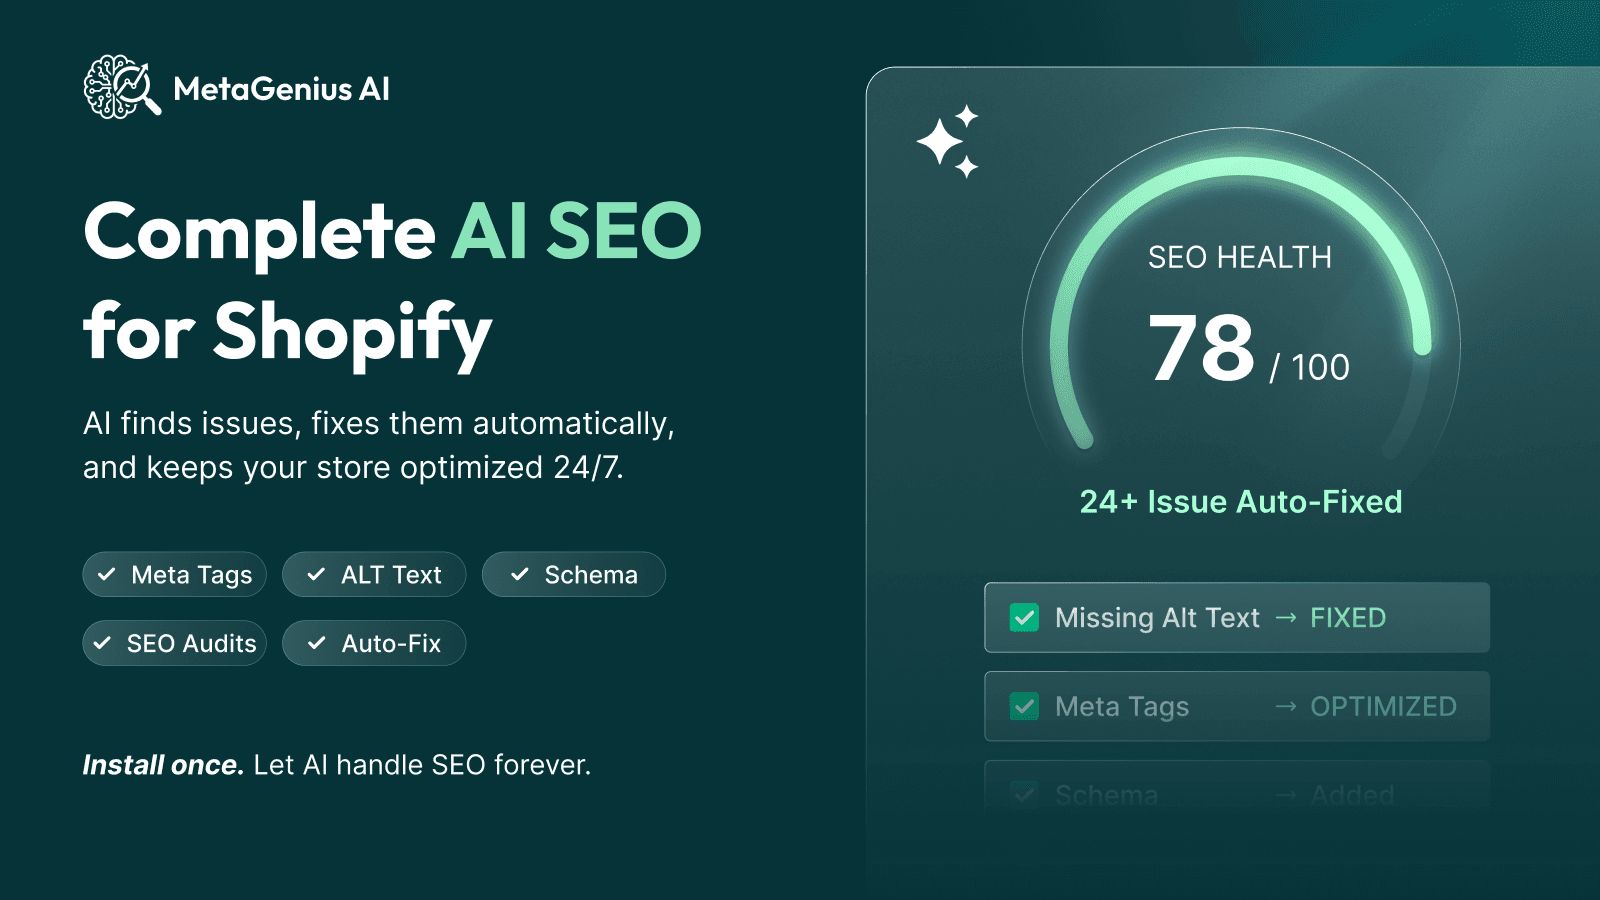1600x900 pixels.
Task: Click the checkmark icon in Meta Tags pill
Action: [107, 575]
